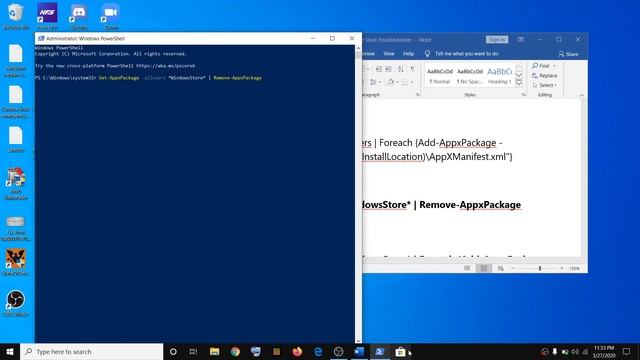Switch to Print Layout view in Word status bar
The width and height of the screenshot is (640, 360).
(484, 268)
